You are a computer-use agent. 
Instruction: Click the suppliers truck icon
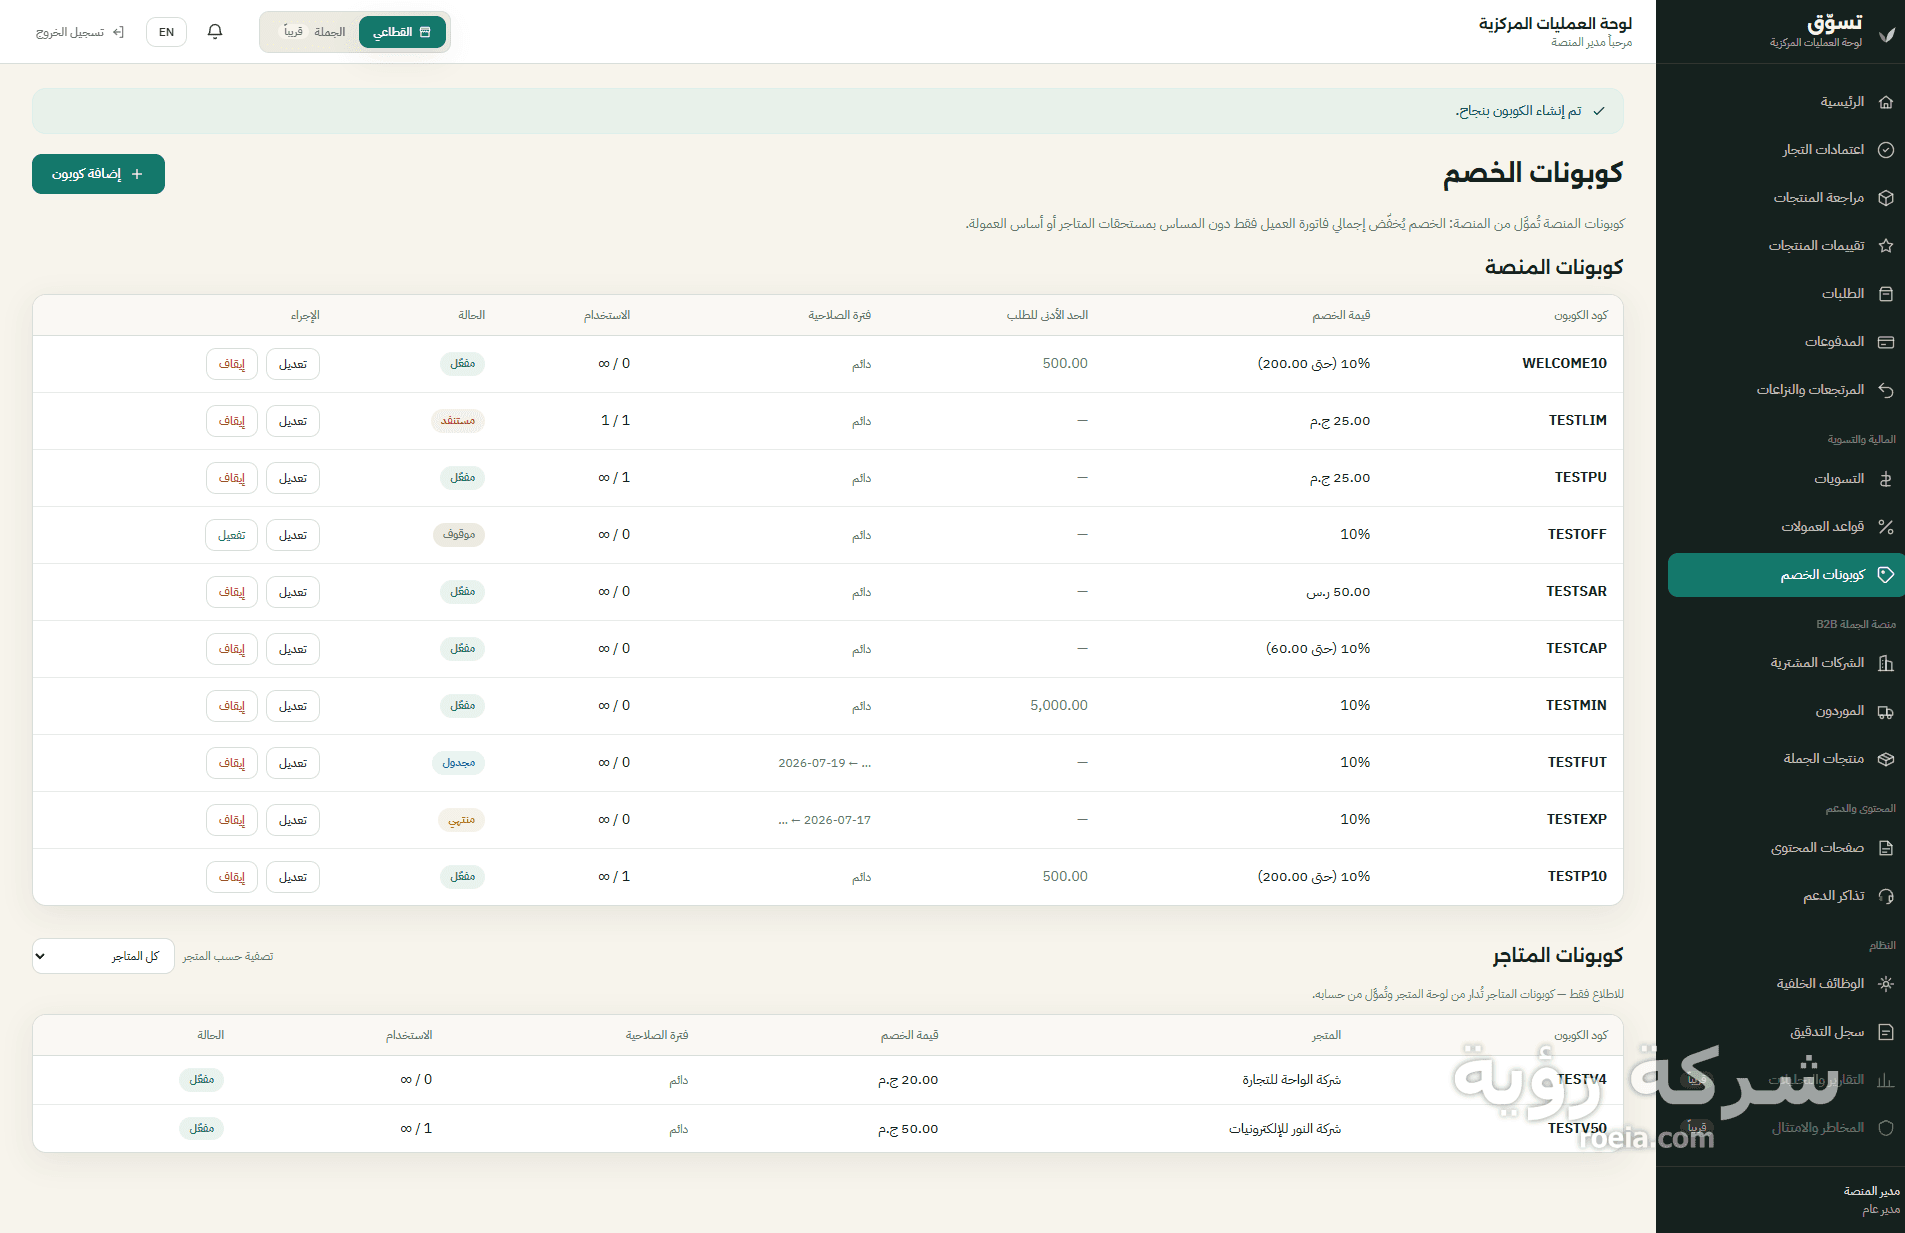(1885, 711)
